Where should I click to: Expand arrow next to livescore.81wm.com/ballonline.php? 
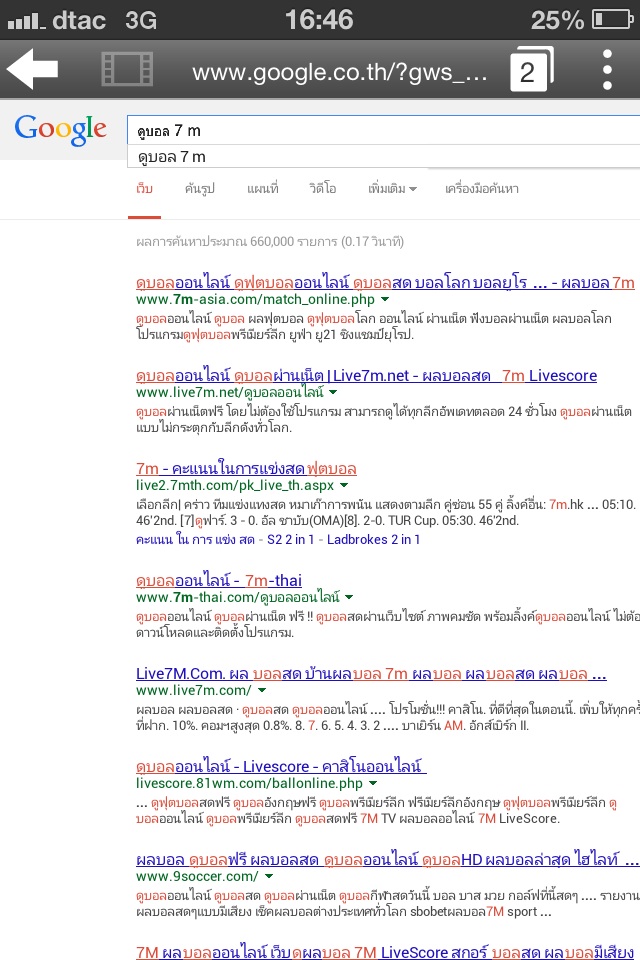(373, 783)
